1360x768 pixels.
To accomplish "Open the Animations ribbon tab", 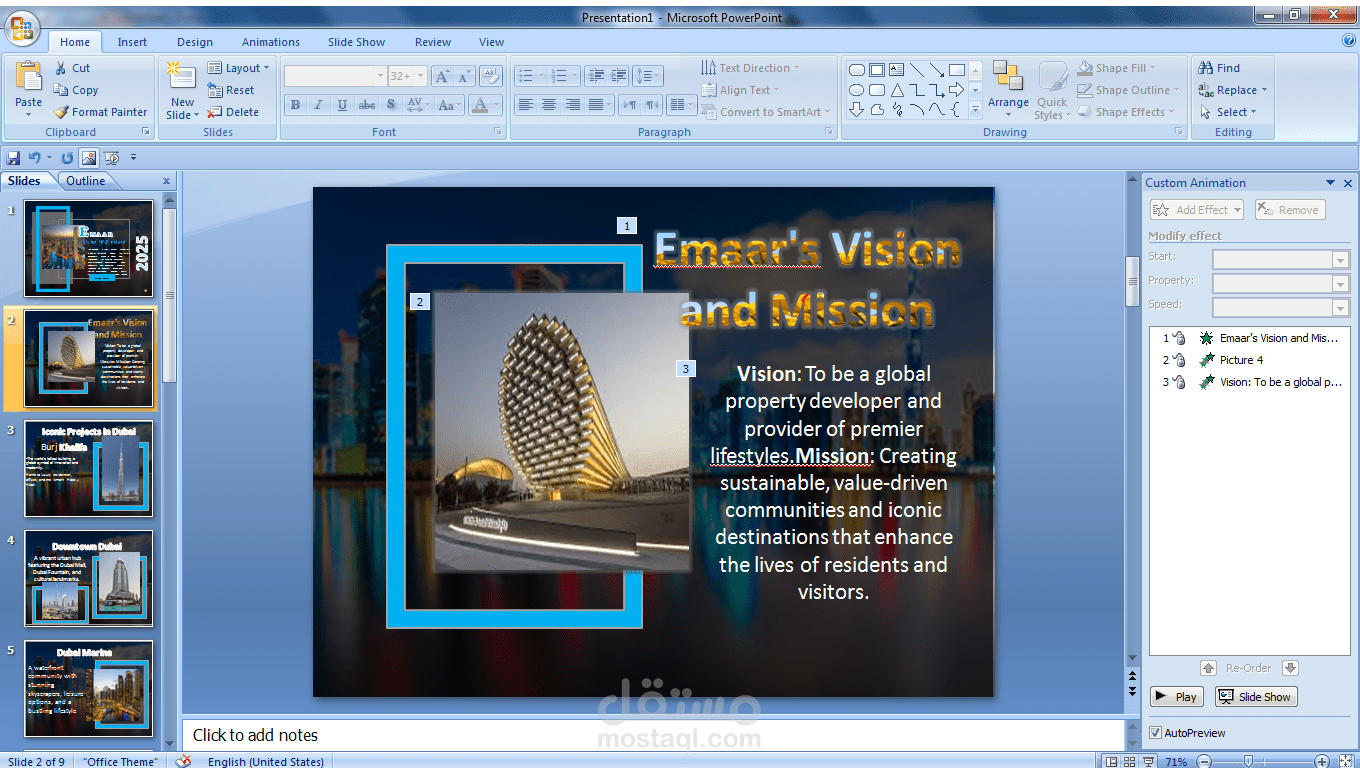I will [x=271, y=42].
